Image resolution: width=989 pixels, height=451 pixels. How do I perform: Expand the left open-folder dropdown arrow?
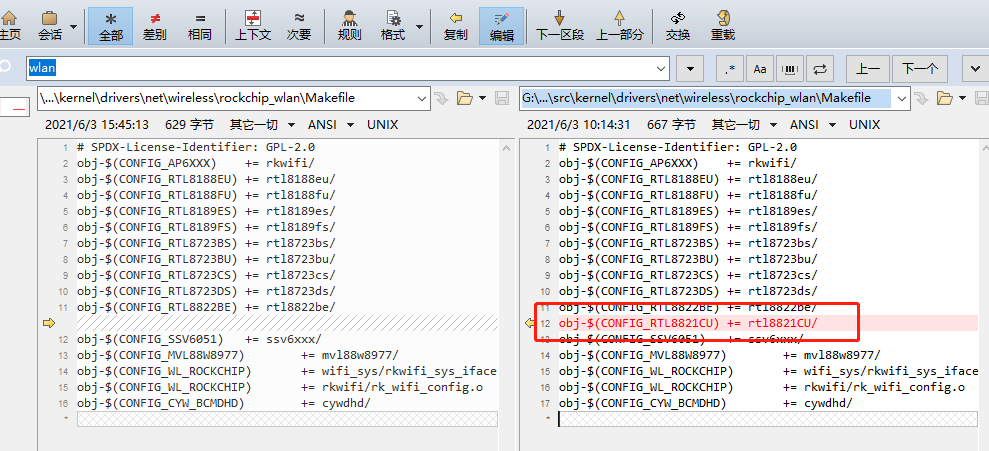483,98
